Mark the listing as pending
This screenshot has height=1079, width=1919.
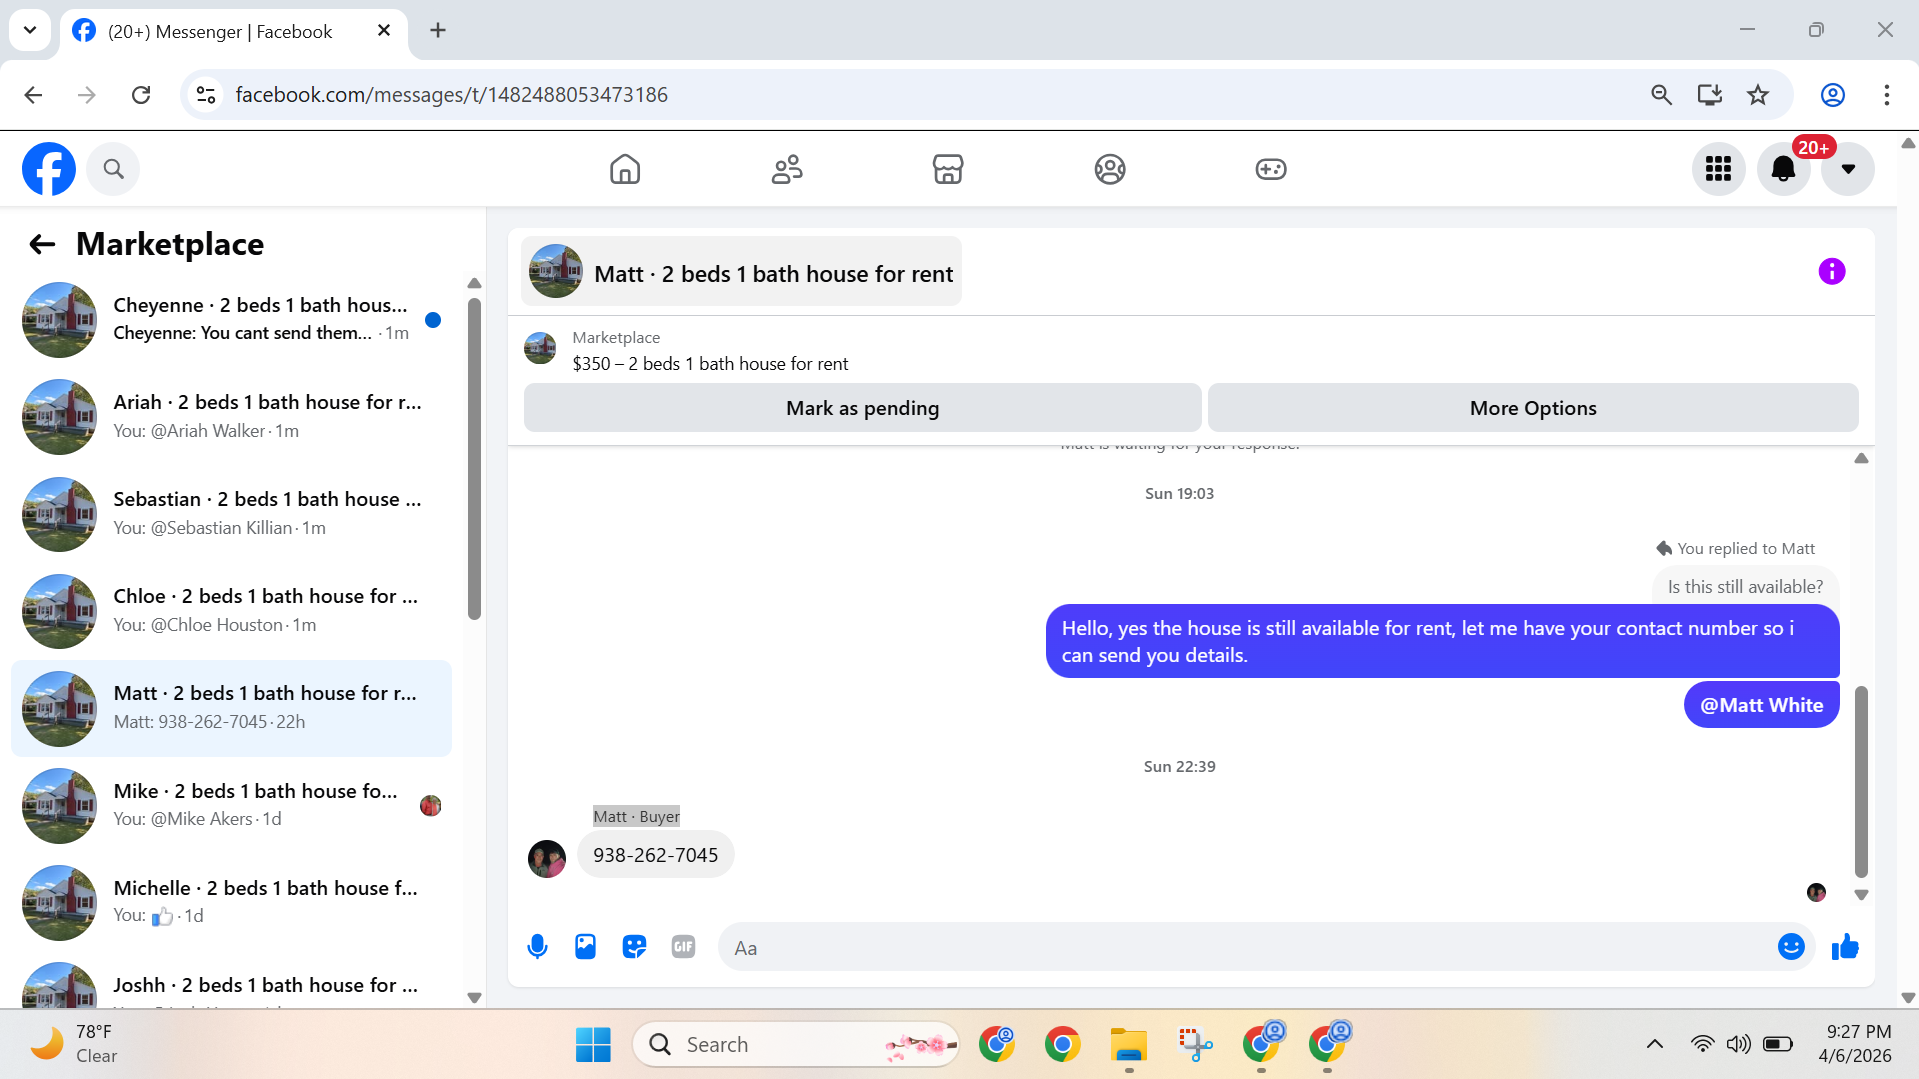pos(863,408)
